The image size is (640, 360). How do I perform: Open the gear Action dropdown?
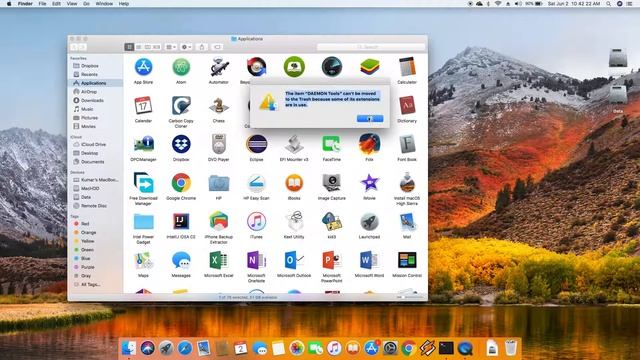point(186,47)
